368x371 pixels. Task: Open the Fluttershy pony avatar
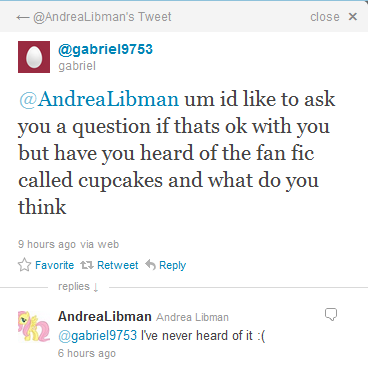[34, 326]
